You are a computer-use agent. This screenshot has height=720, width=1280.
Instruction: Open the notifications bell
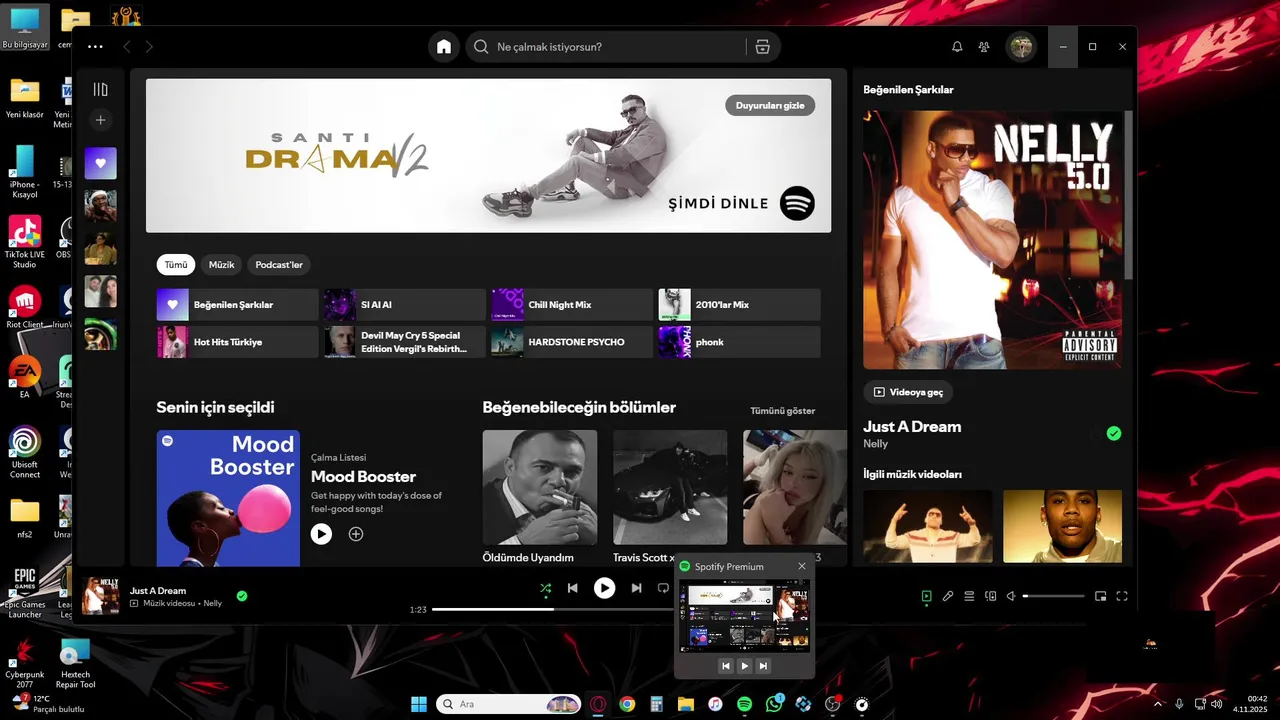click(957, 46)
